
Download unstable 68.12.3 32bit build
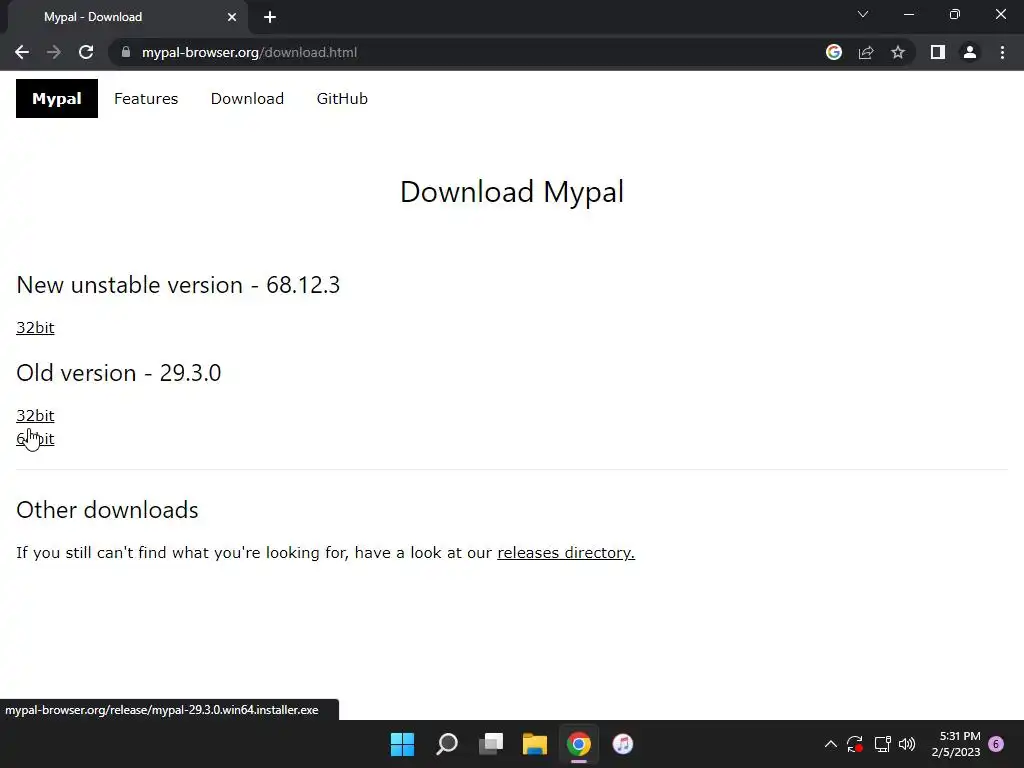[x=35, y=327]
